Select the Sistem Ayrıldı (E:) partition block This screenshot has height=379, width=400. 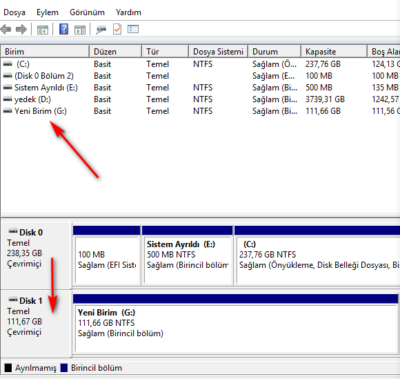tap(187, 256)
